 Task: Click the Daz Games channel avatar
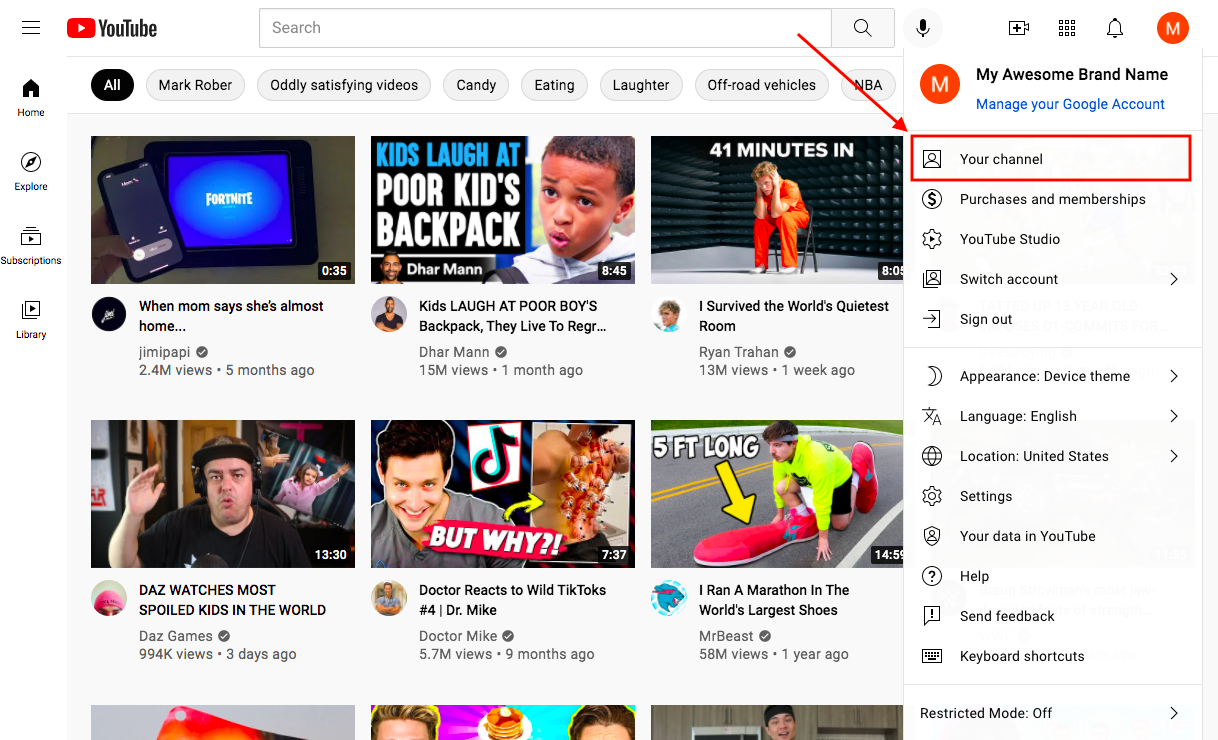(x=109, y=598)
